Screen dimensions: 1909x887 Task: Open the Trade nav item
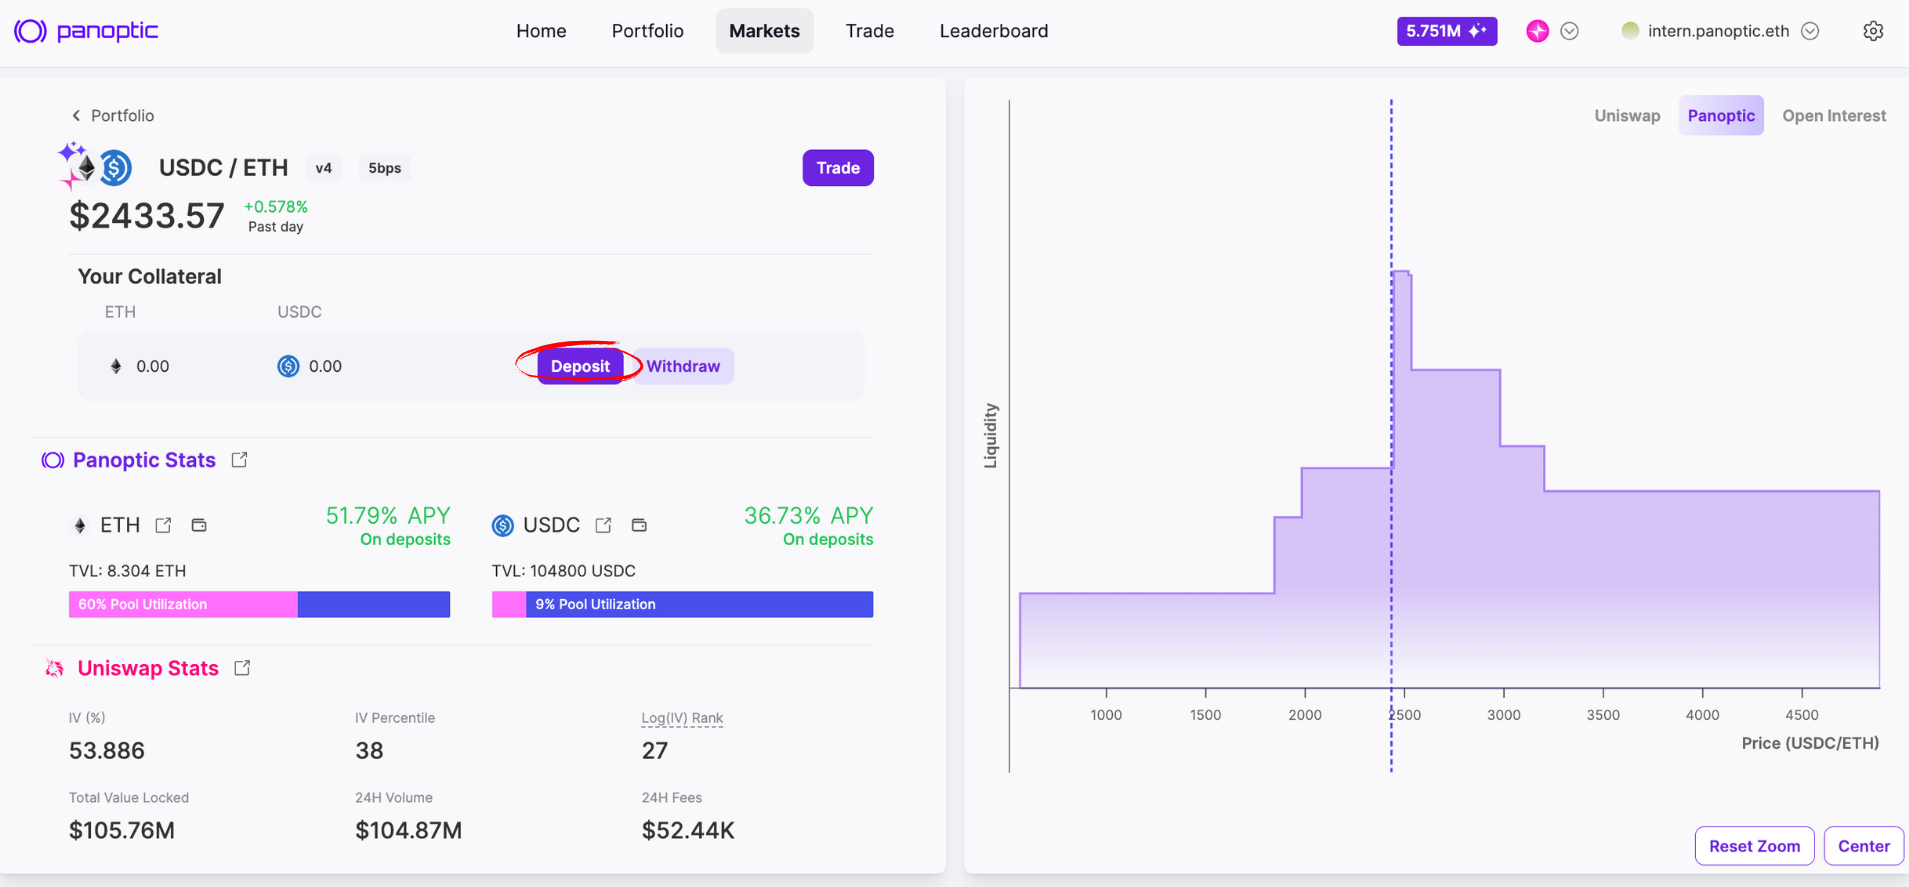pyautogui.click(x=869, y=31)
